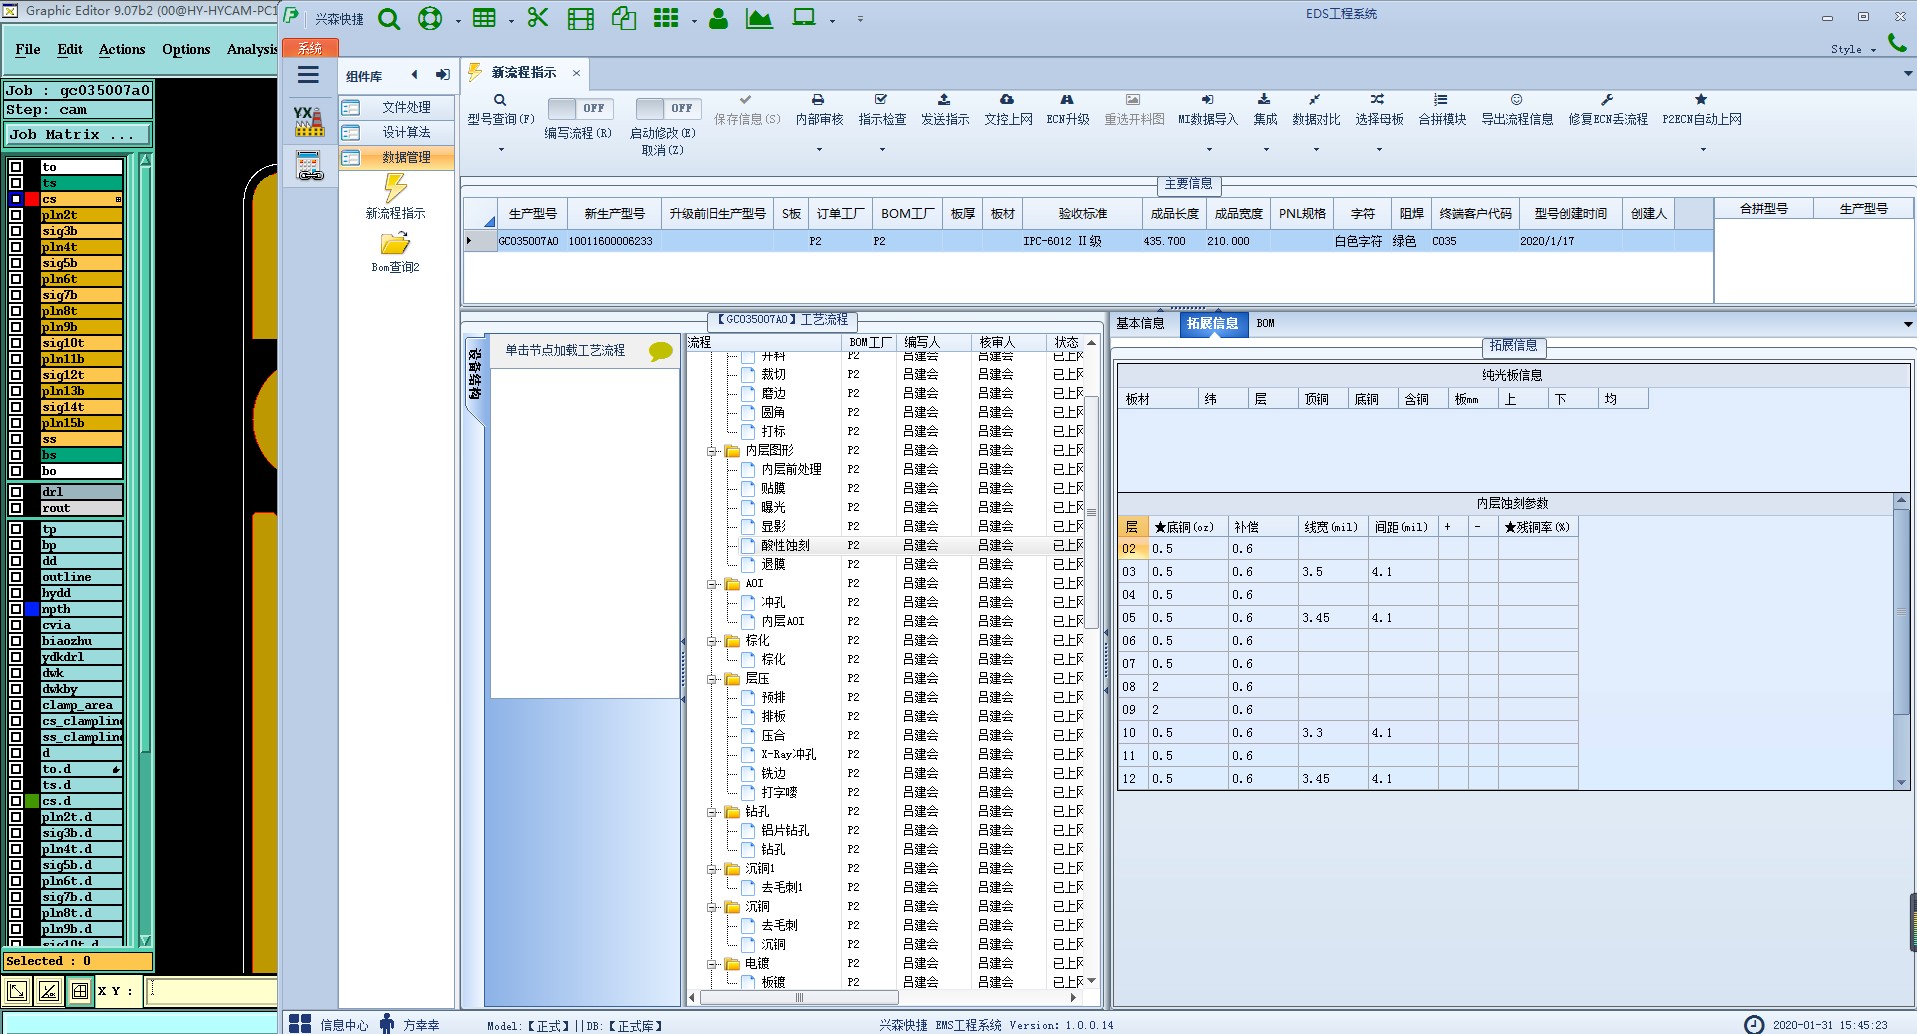Open the 数据管理 component group
Image resolution: width=1917 pixels, height=1034 pixels.
click(x=396, y=157)
